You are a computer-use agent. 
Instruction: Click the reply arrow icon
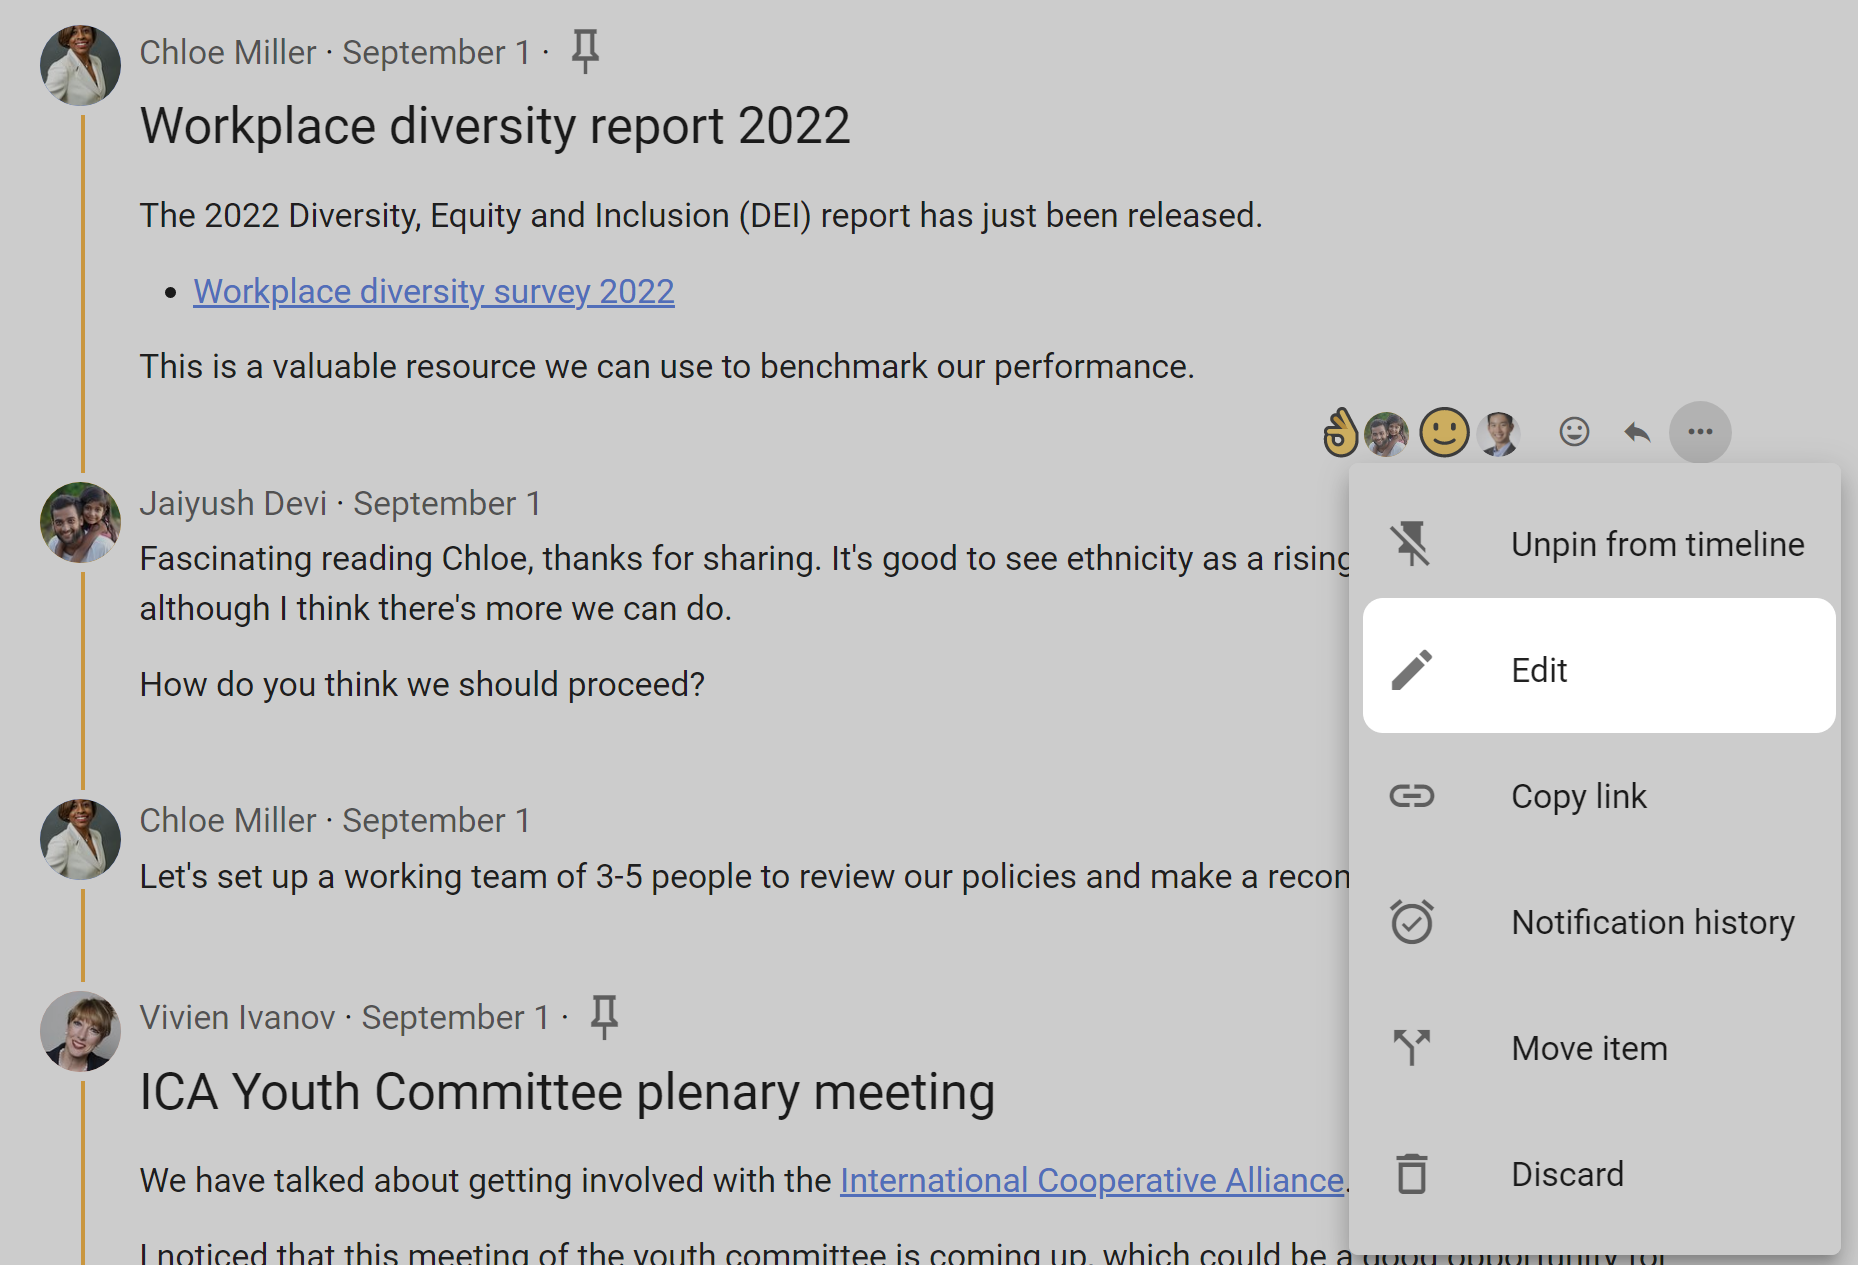1637,432
